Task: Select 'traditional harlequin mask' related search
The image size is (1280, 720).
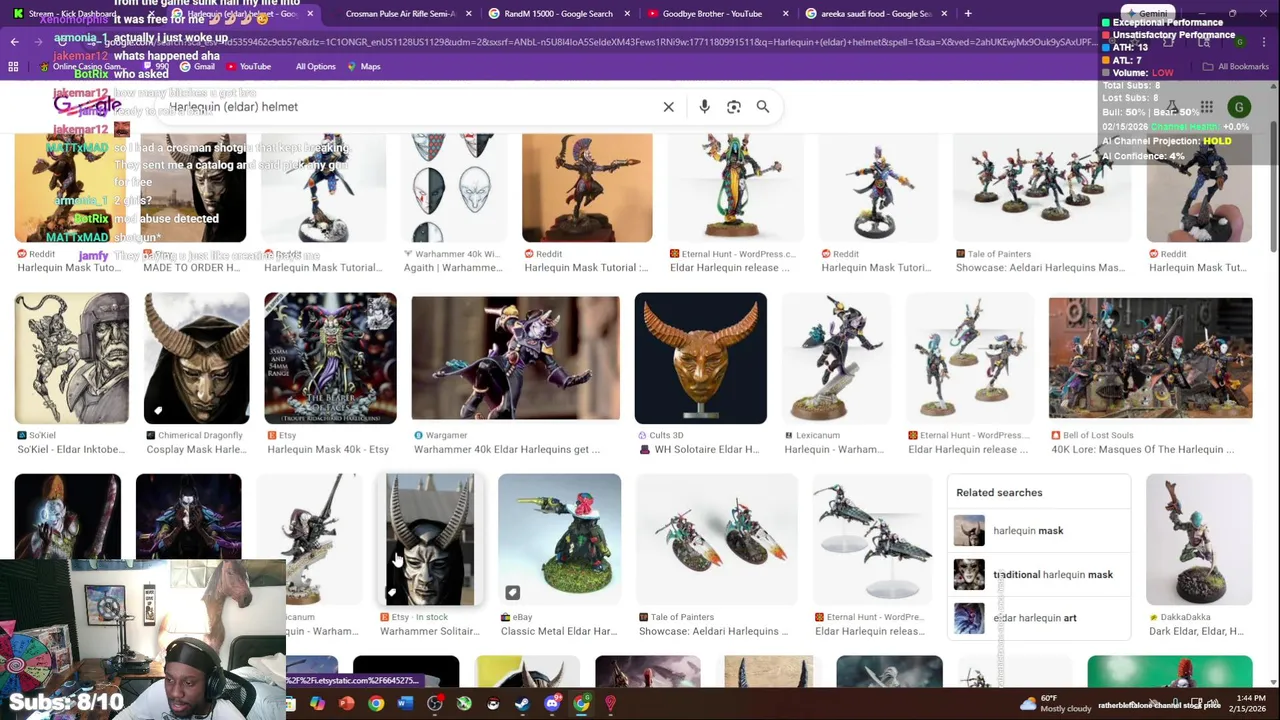Action: pyautogui.click(x=1038, y=575)
